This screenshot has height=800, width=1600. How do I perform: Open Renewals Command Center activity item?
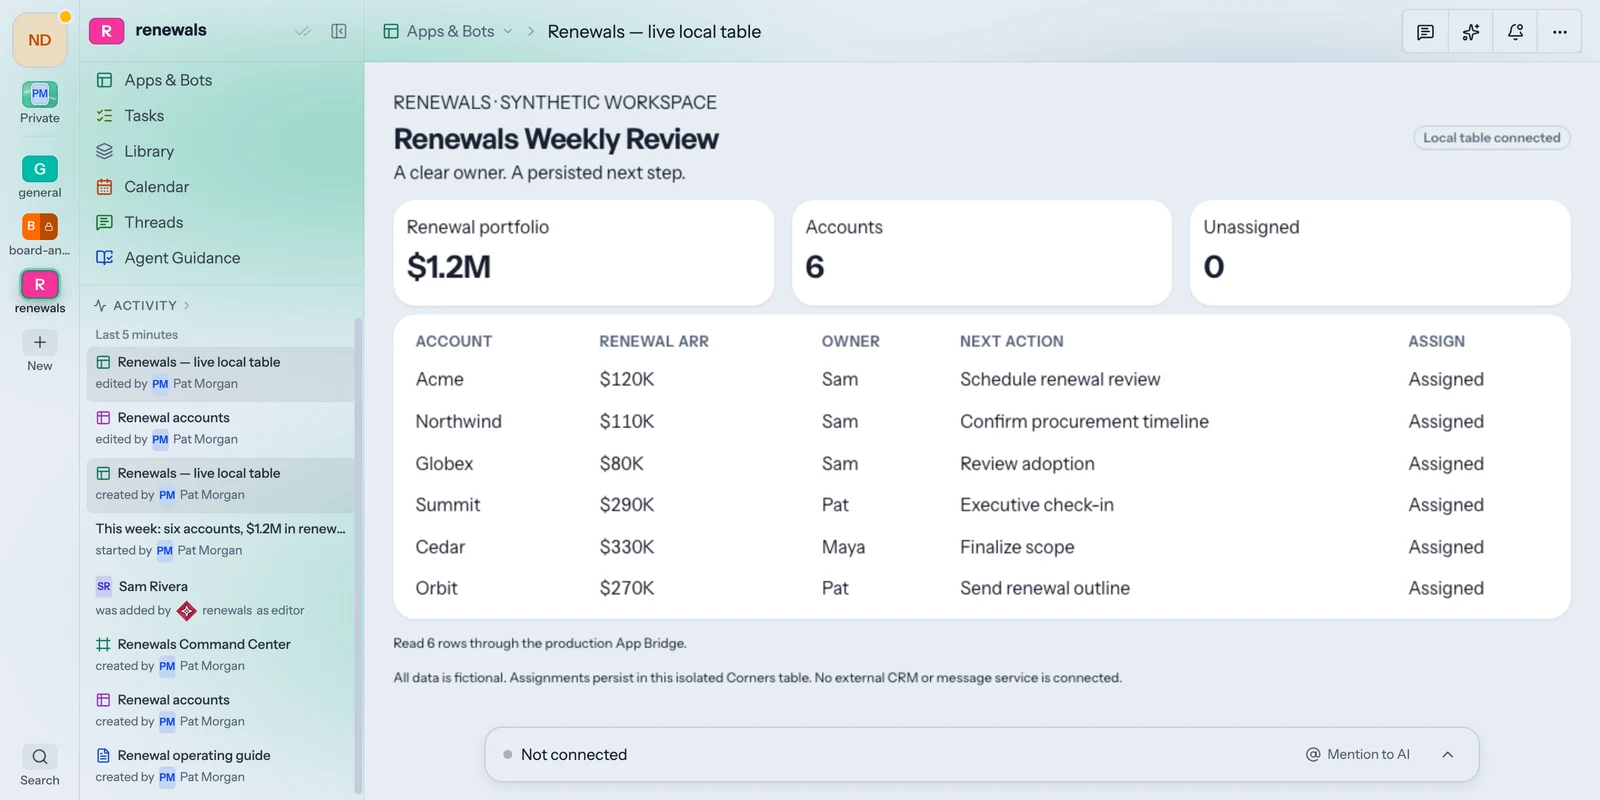tap(221, 655)
